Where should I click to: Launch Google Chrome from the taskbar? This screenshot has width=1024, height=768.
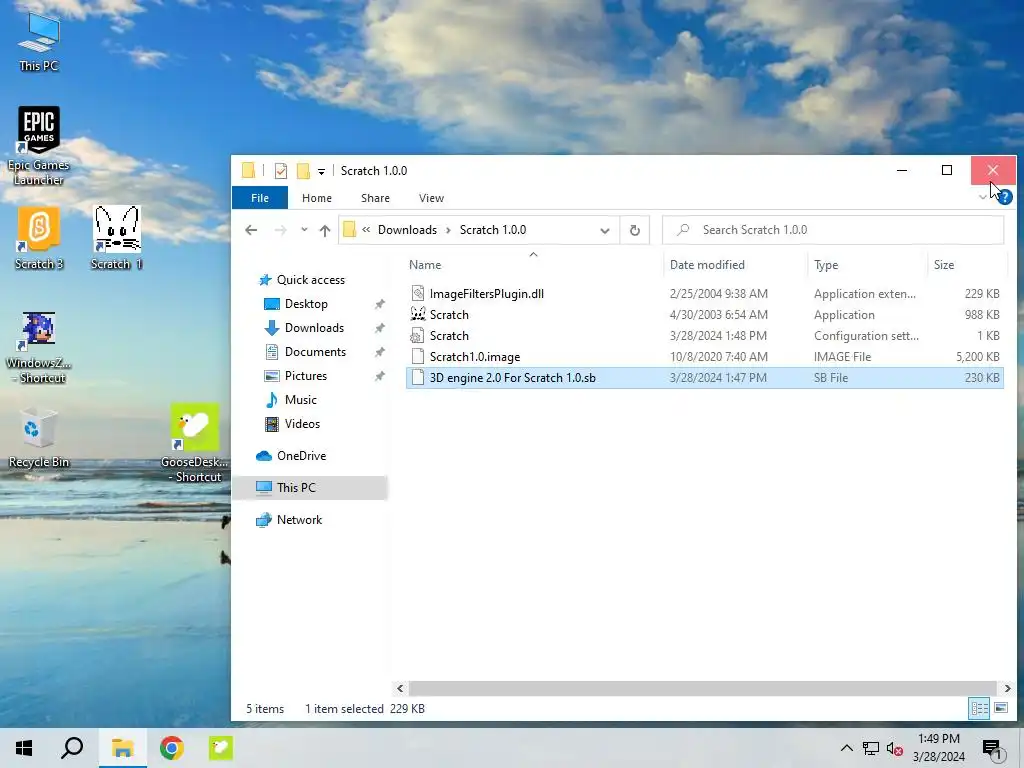172,748
